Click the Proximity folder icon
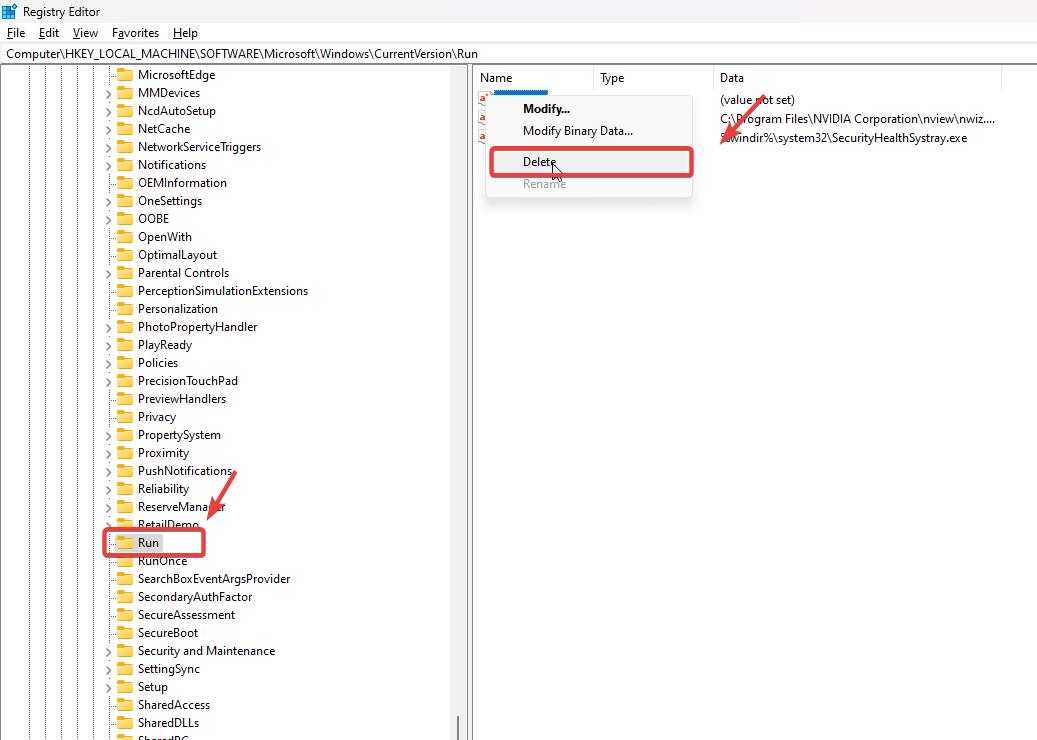This screenshot has height=740, width=1037. (x=125, y=453)
